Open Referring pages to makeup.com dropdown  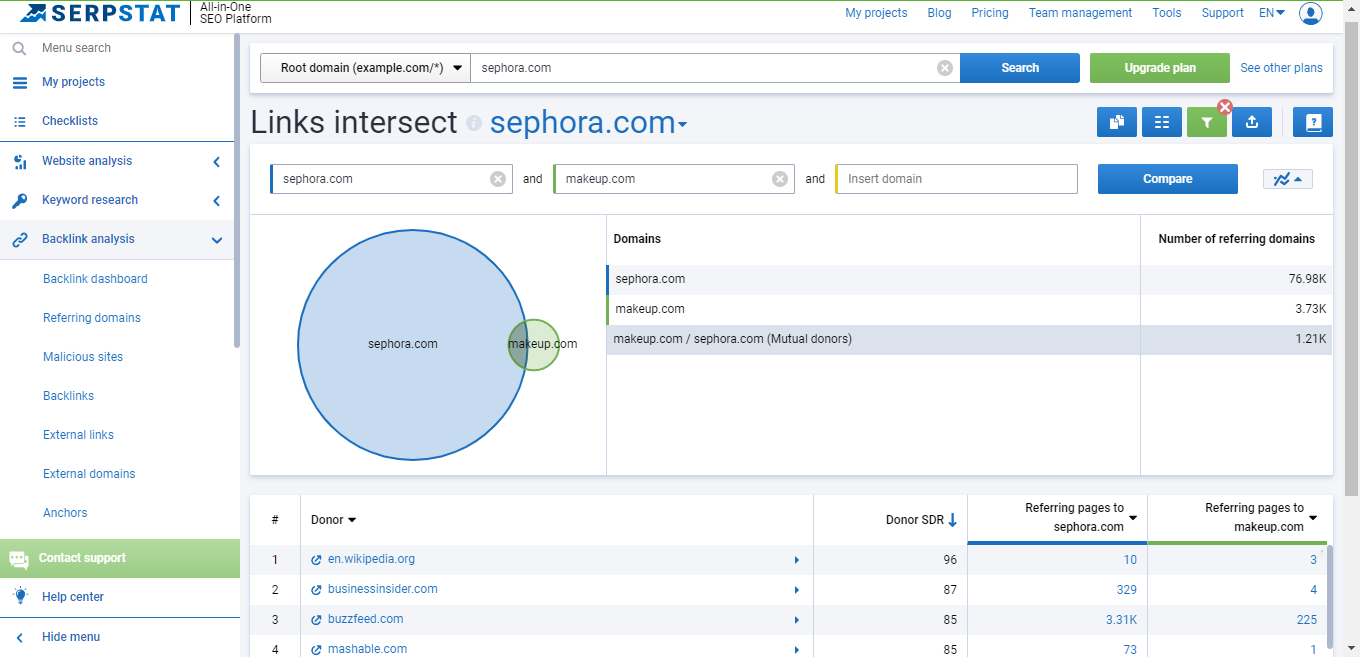pyautogui.click(x=1313, y=518)
